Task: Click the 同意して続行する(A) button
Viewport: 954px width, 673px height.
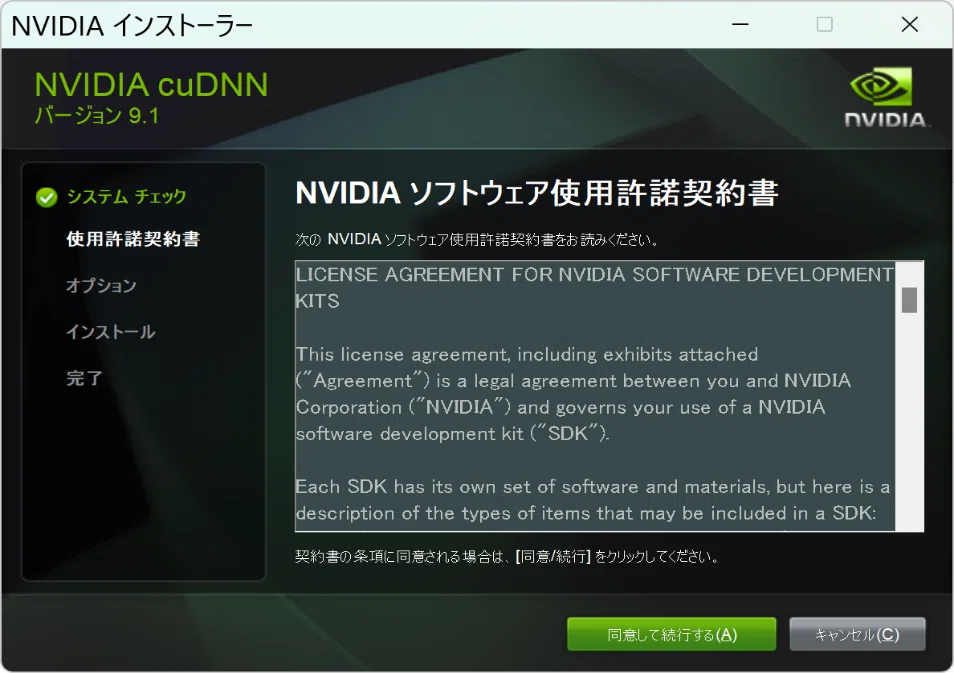Action: (671, 635)
